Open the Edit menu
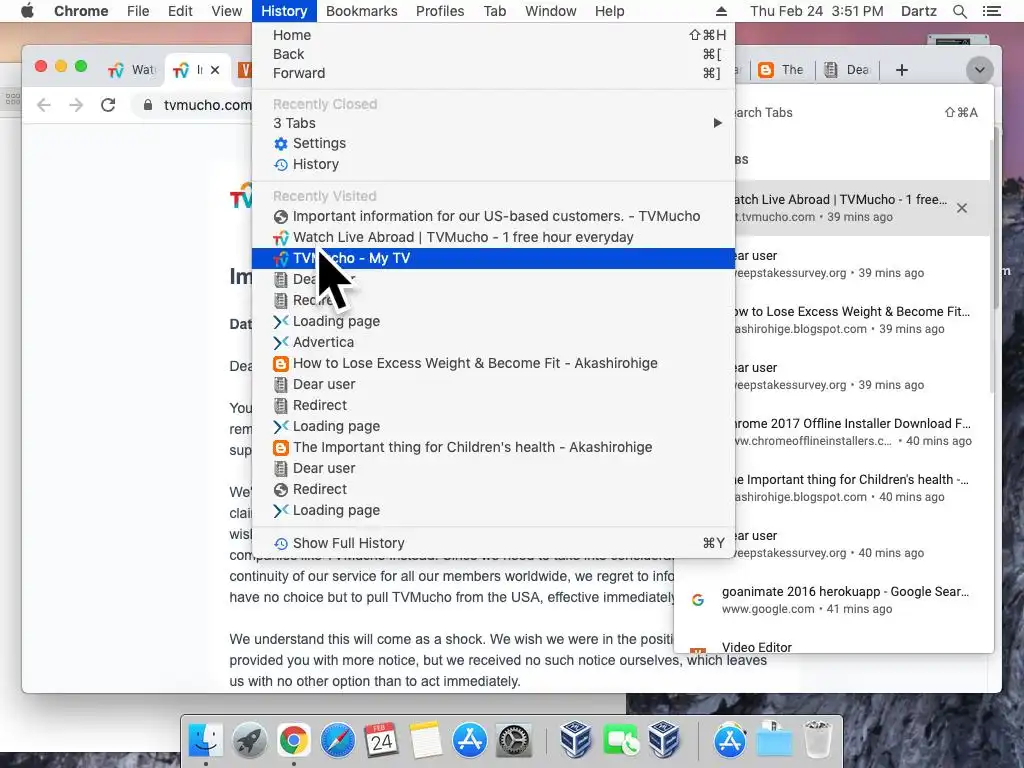 click(x=180, y=11)
